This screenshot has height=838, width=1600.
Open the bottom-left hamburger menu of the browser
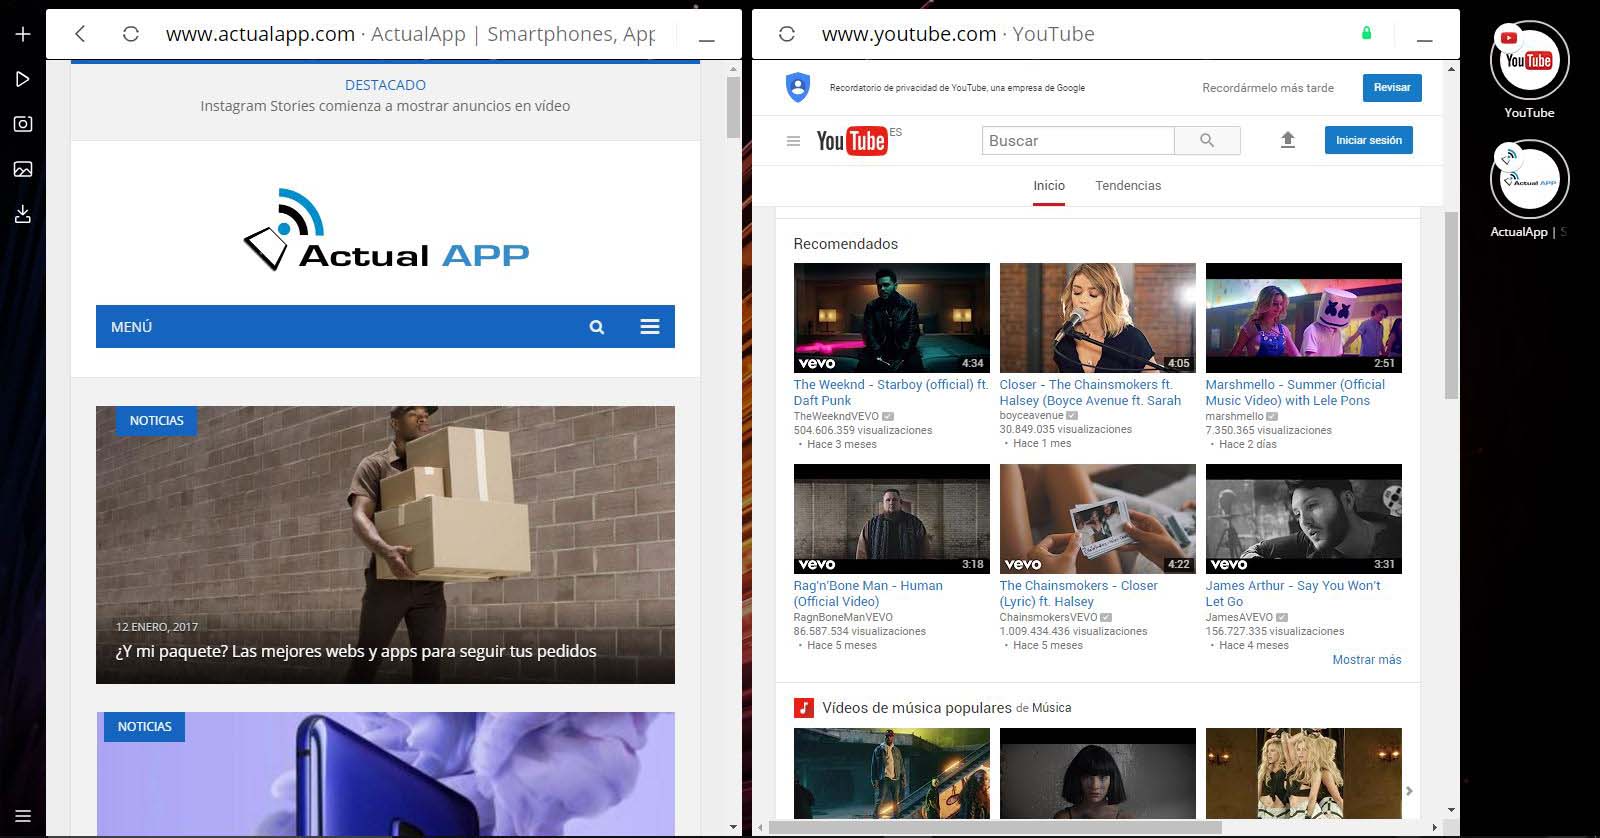click(x=23, y=816)
